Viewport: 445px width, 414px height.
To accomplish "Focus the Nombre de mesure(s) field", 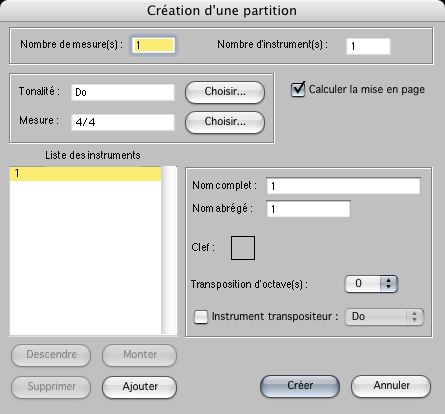I will tap(153, 45).
